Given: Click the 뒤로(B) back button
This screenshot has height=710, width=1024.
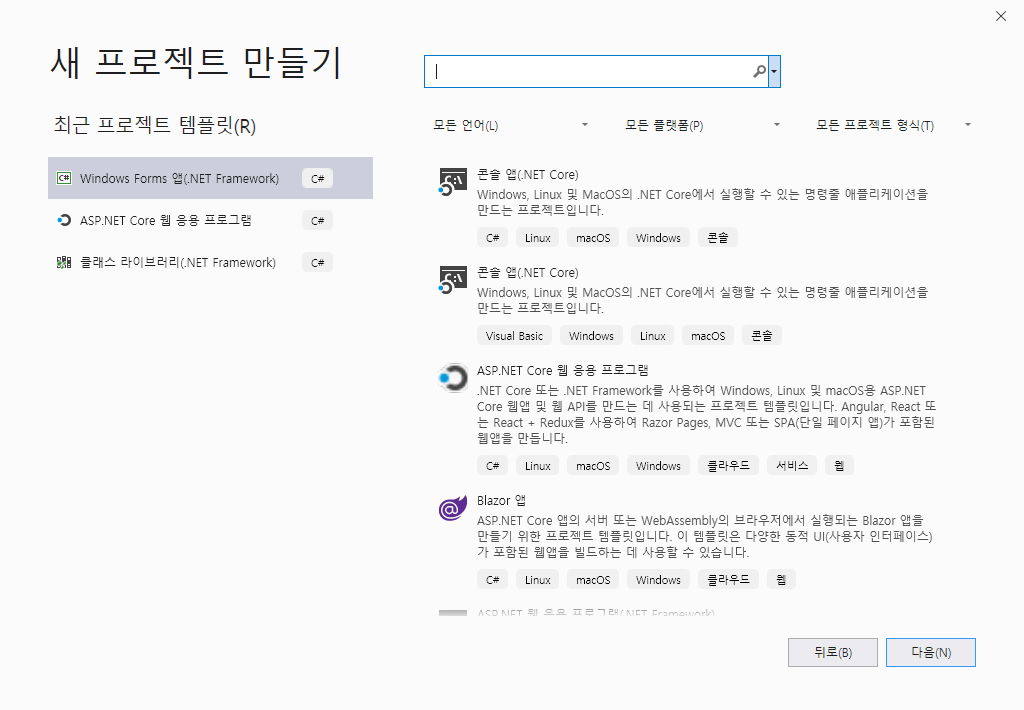Looking at the screenshot, I should pos(833,653).
